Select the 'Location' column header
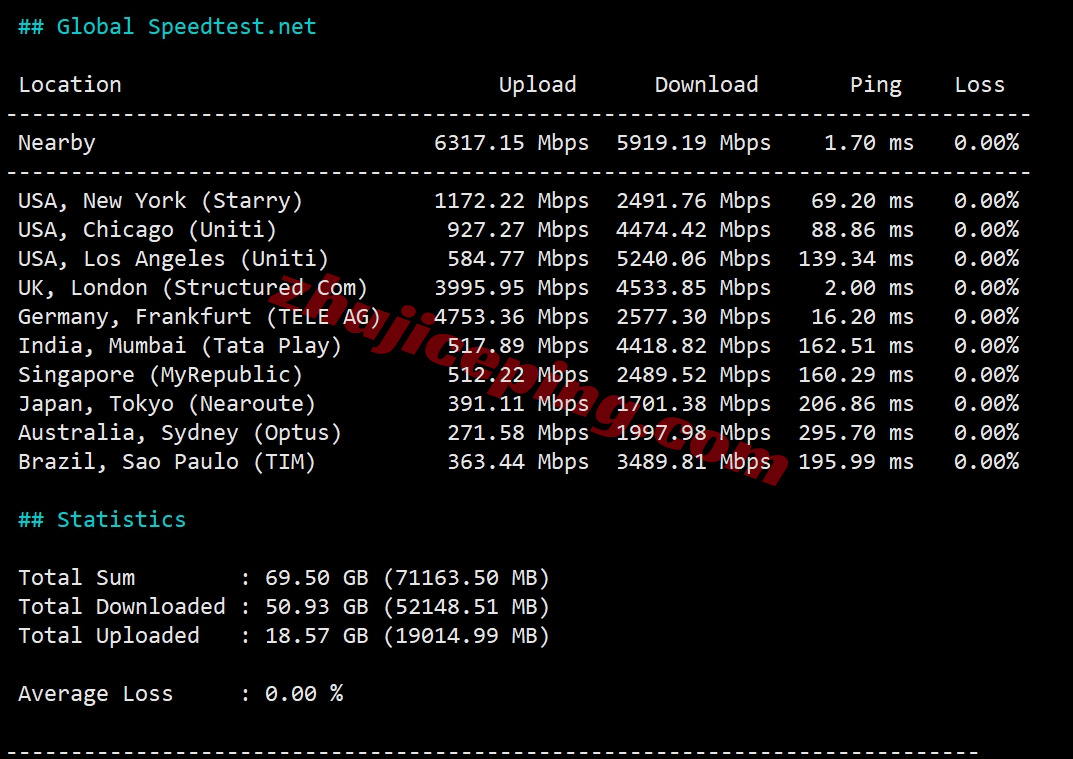This screenshot has width=1073, height=759. pyautogui.click(x=70, y=84)
